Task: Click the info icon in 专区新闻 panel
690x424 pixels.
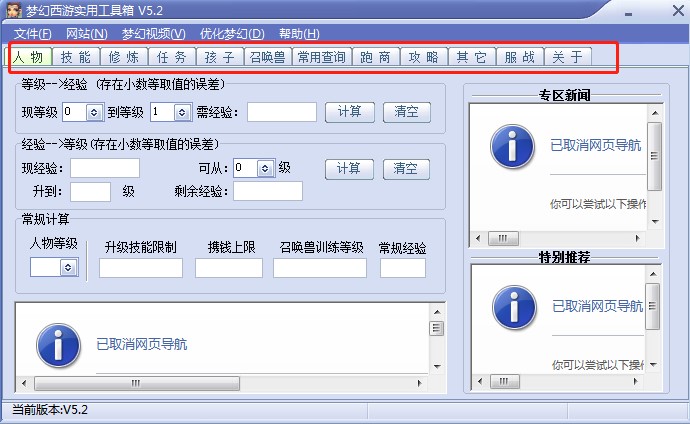Action: (x=512, y=146)
